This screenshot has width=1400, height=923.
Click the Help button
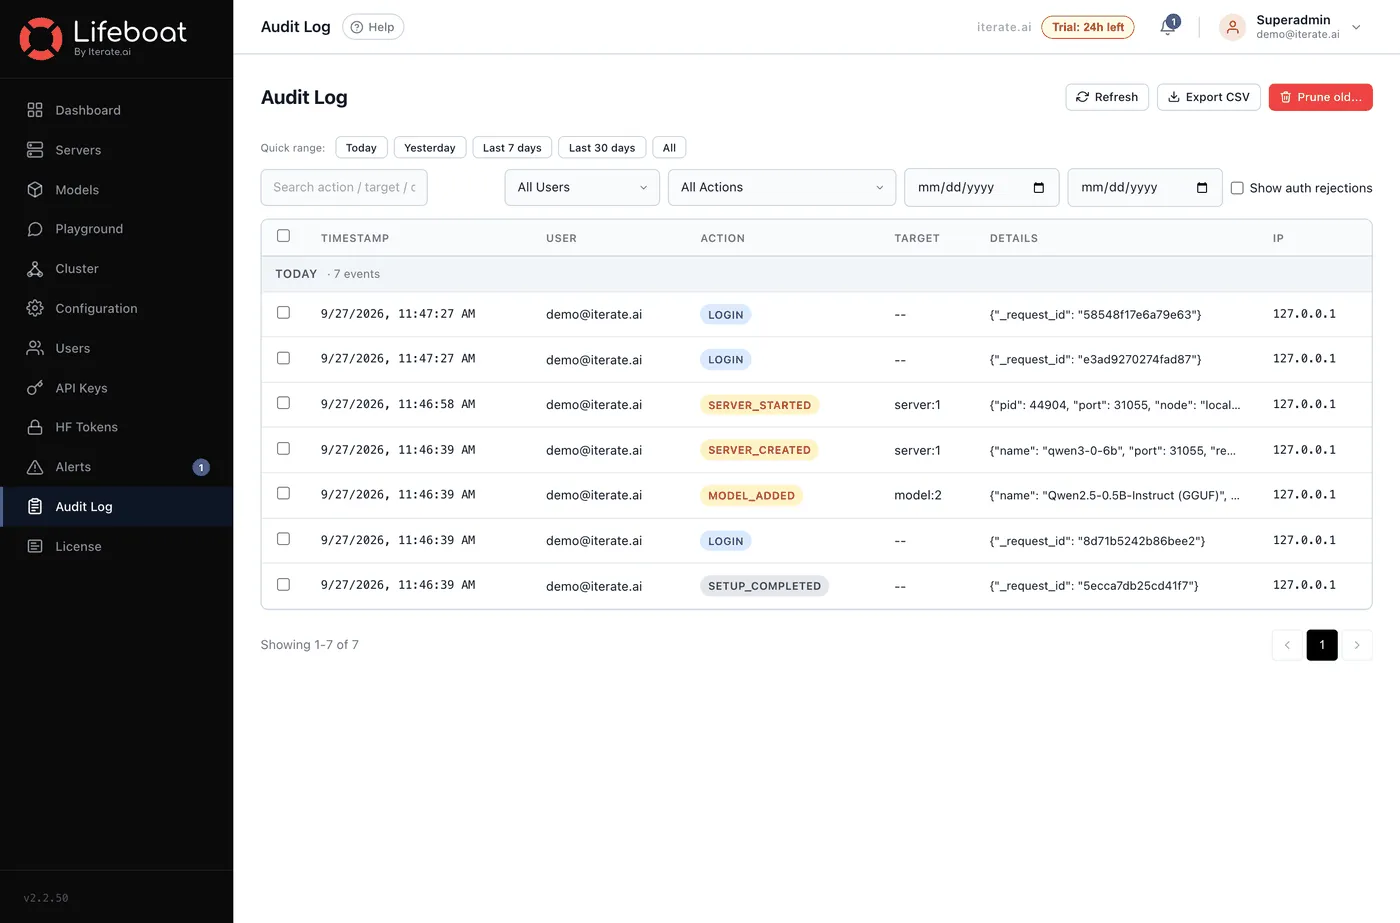point(373,27)
